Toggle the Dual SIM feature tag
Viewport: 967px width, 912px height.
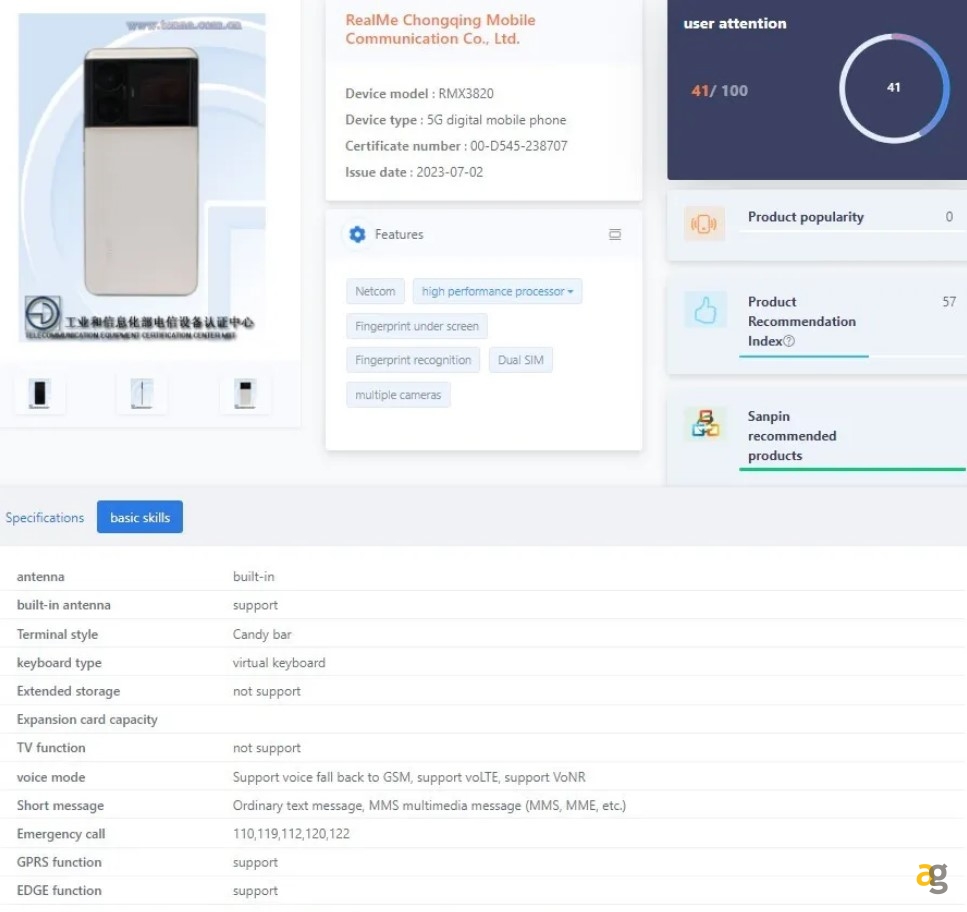pyautogui.click(x=520, y=360)
